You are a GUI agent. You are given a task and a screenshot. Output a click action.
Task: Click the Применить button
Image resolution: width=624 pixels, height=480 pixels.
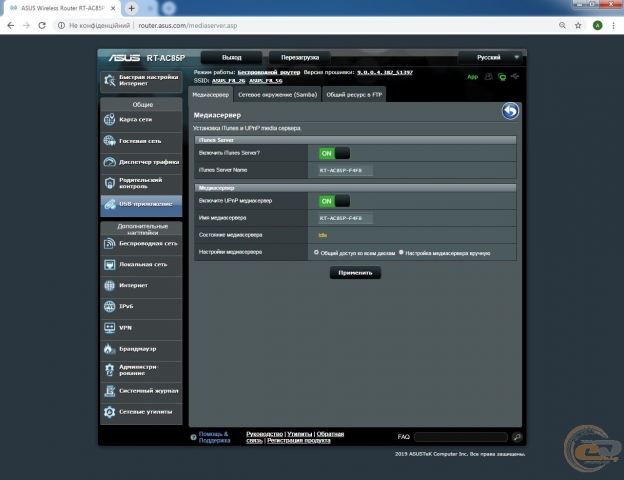point(355,273)
